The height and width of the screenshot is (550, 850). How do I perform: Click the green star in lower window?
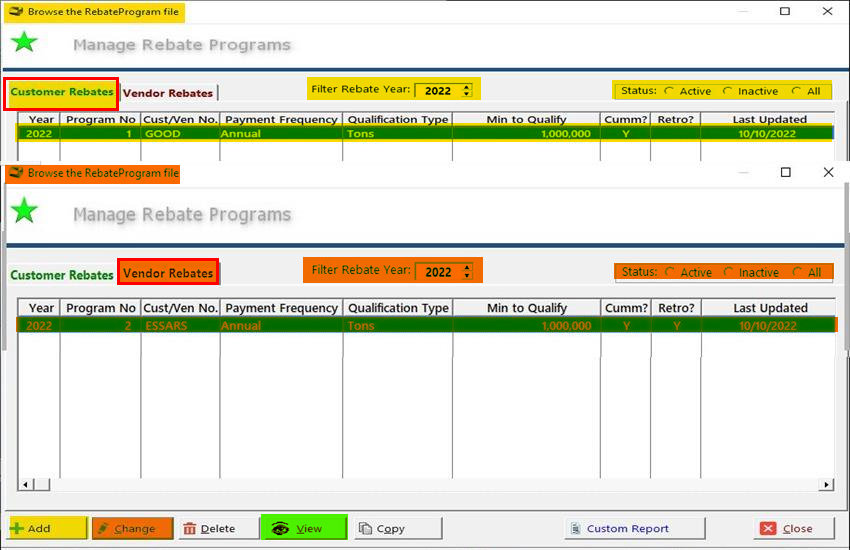(x=24, y=211)
